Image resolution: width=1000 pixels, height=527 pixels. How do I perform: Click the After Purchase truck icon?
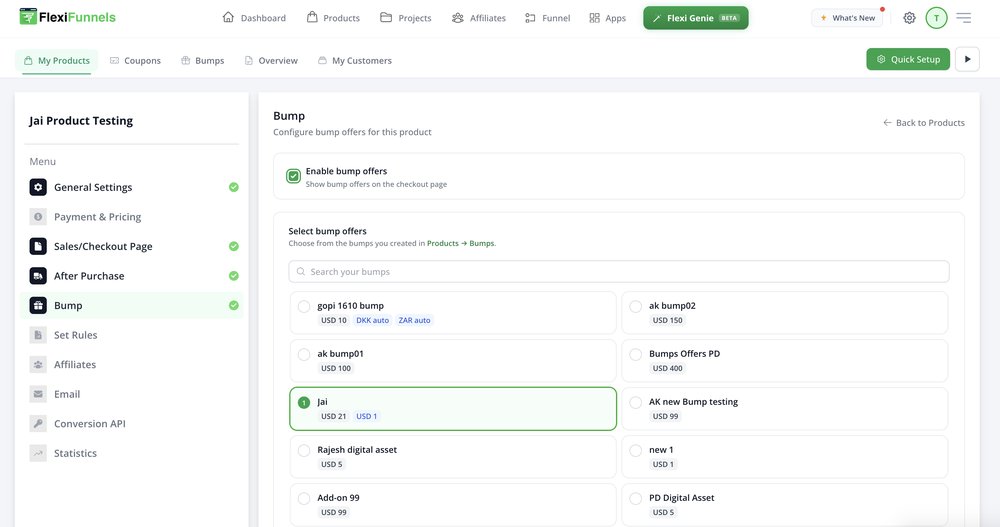tap(38, 276)
